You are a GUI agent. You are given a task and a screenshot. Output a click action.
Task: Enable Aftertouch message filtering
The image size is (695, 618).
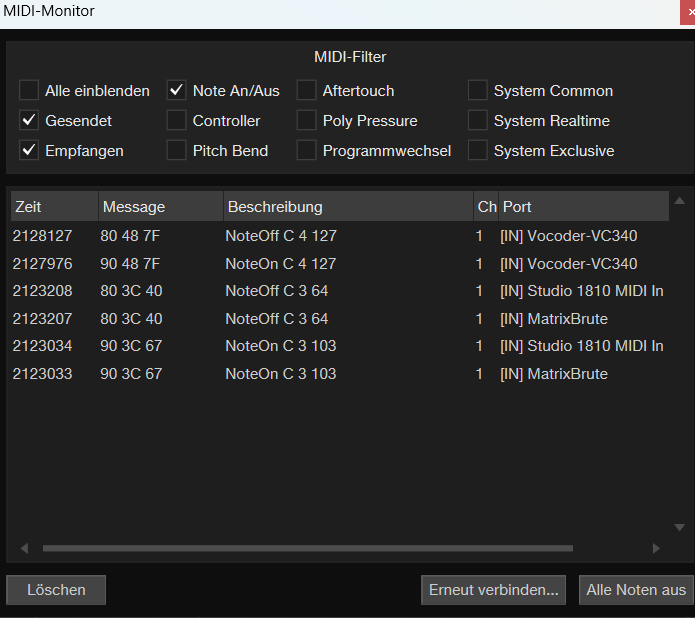pyautogui.click(x=307, y=91)
